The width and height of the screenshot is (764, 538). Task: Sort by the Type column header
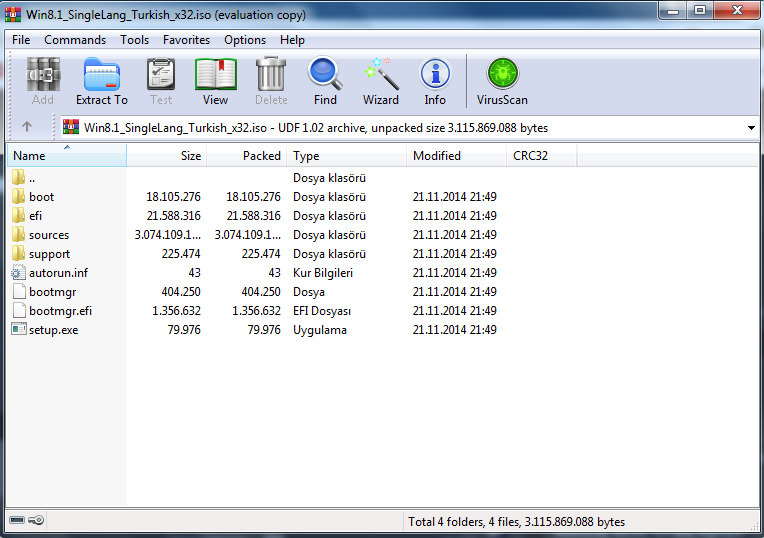point(346,155)
